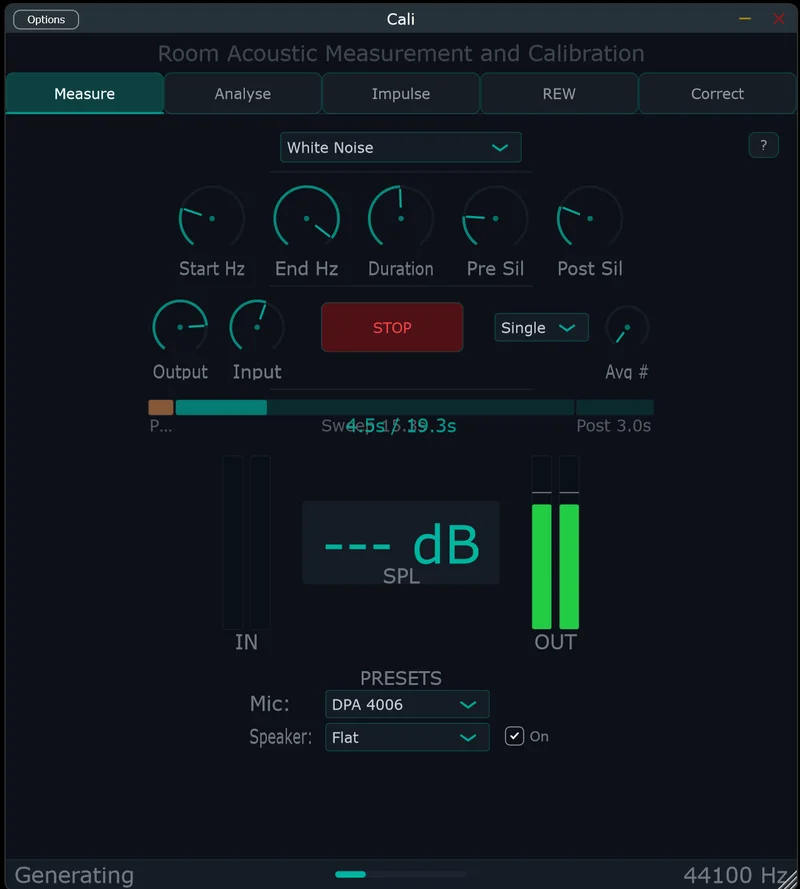Screen dimensions: 800x889
Task: Click the Avg # knob
Action: (x=627, y=328)
